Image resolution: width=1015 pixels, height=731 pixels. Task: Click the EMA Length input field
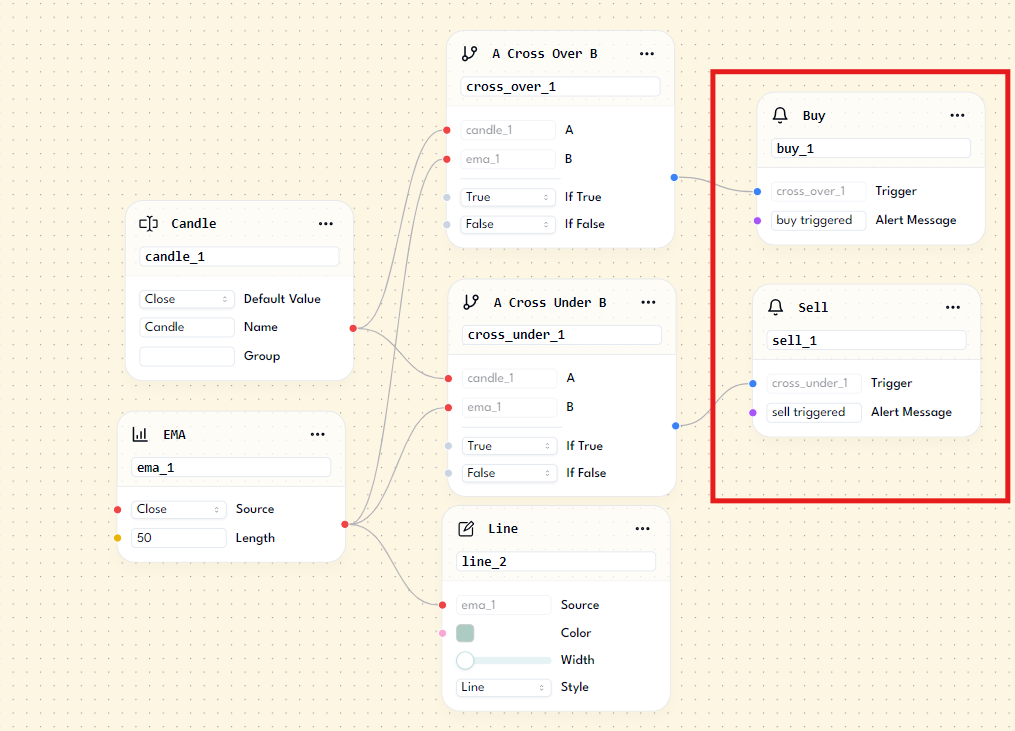tap(179, 538)
